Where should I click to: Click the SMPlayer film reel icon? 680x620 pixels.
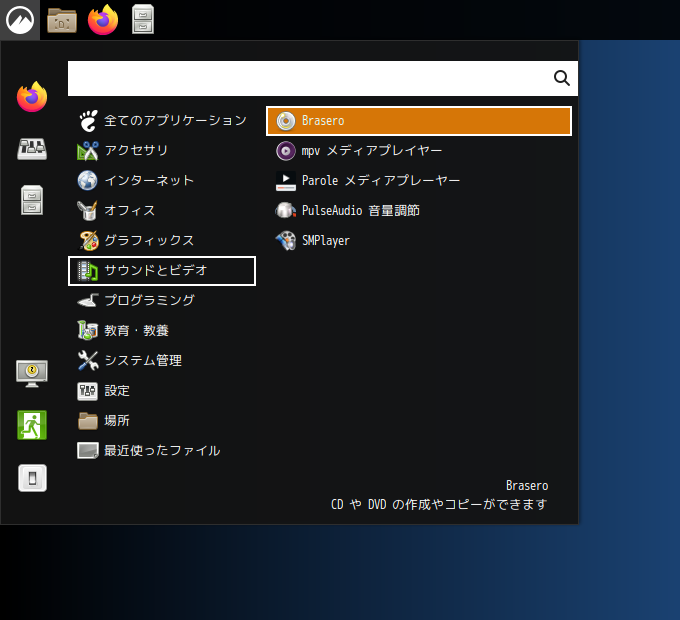286,241
